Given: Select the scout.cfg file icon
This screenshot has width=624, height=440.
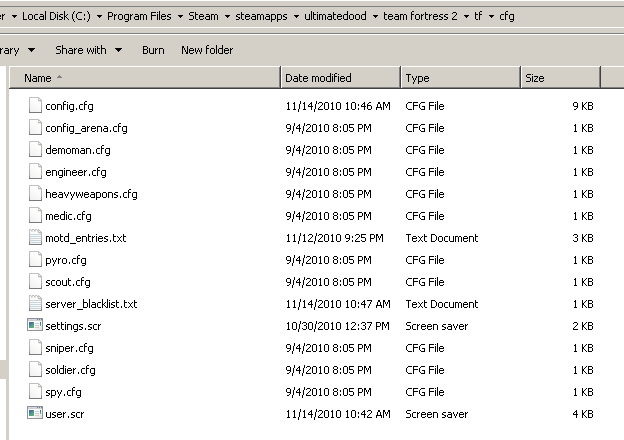Looking at the screenshot, I should pos(35,282).
